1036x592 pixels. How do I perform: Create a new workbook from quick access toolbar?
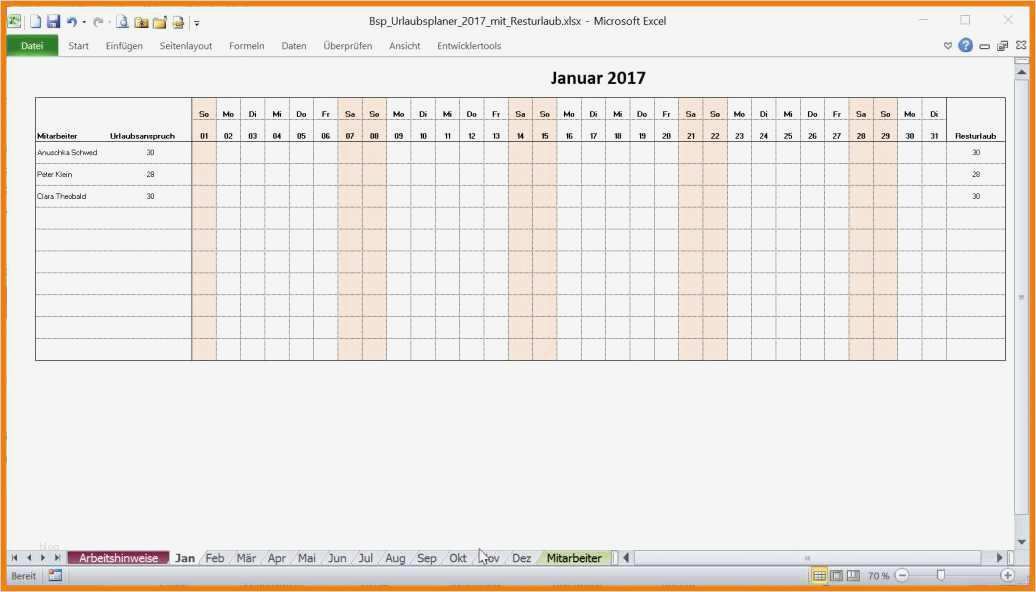(x=35, y=22)
